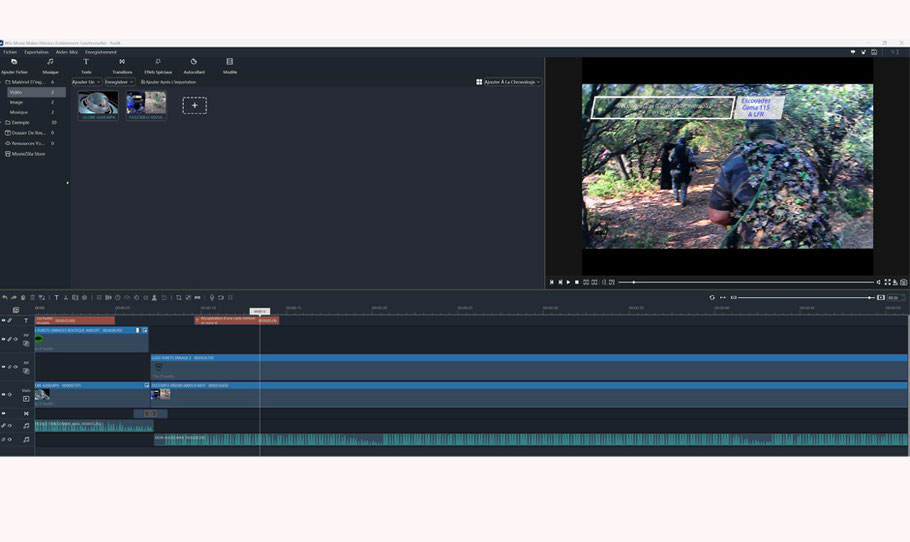Open the Ajouter Fichier import tool
910x542 pixels.
click(14, 66)
